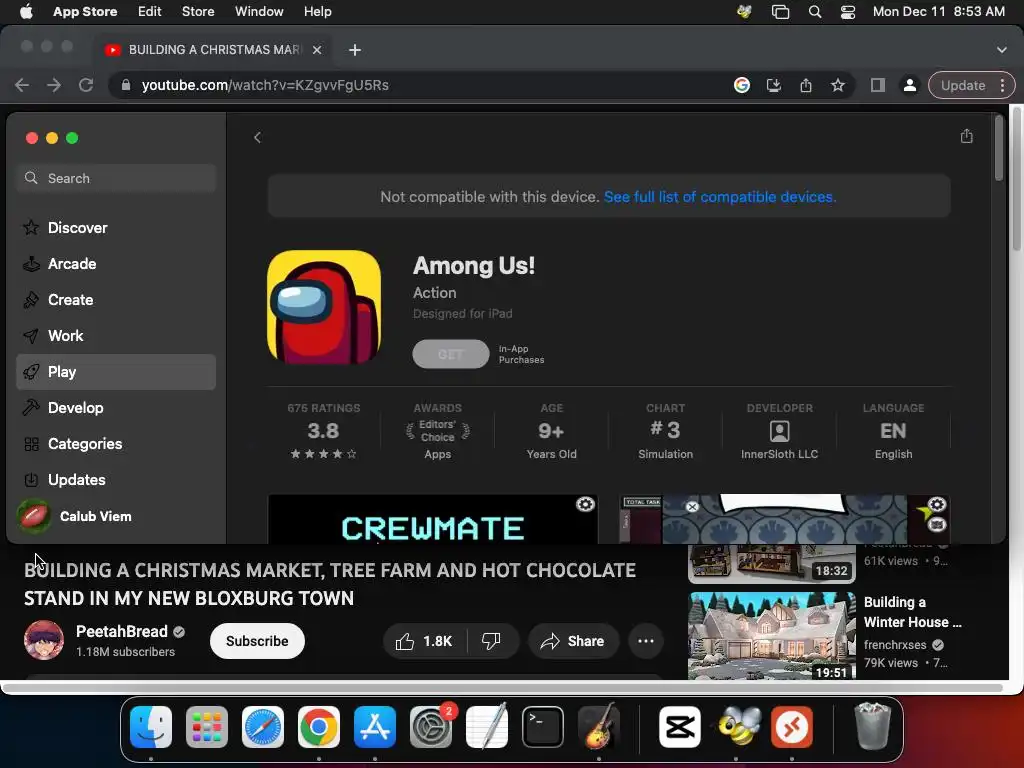Screen dimensions: 1024x768
Task: Open Store menu
Action: click(x=198, y=12)
